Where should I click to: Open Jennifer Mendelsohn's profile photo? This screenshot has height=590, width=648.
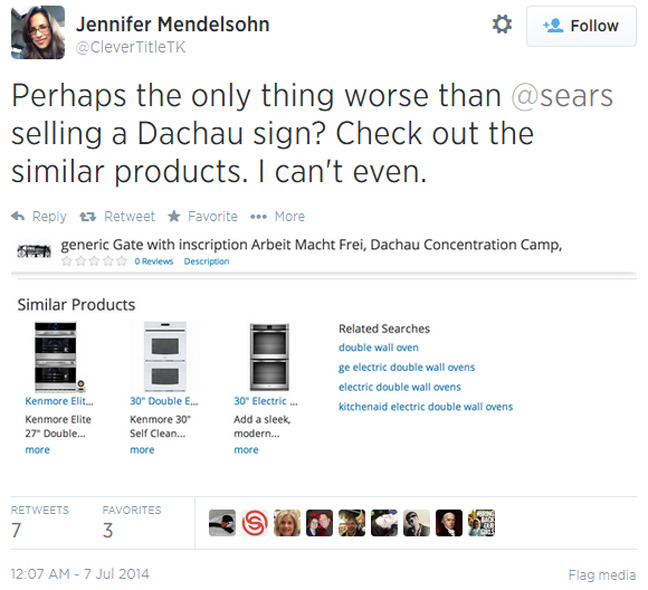37,32
